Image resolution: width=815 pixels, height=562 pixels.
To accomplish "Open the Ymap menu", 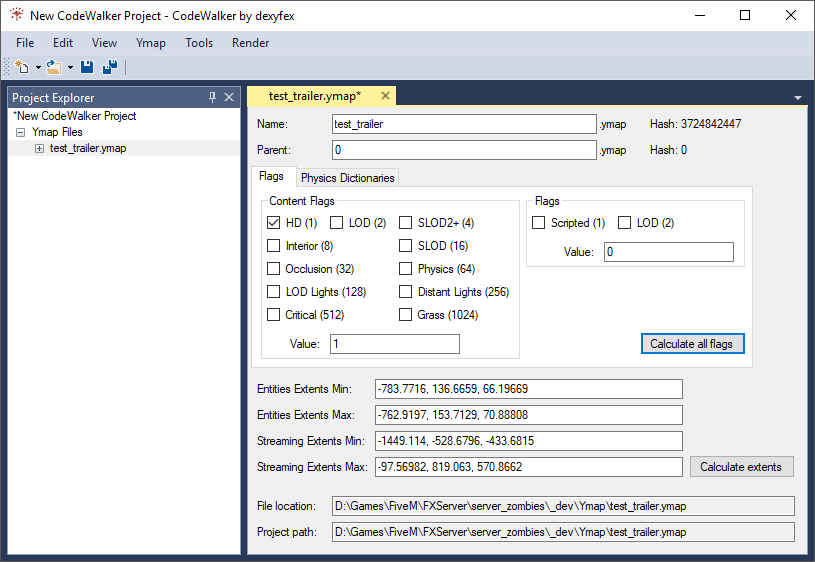I will coord(150,43).
